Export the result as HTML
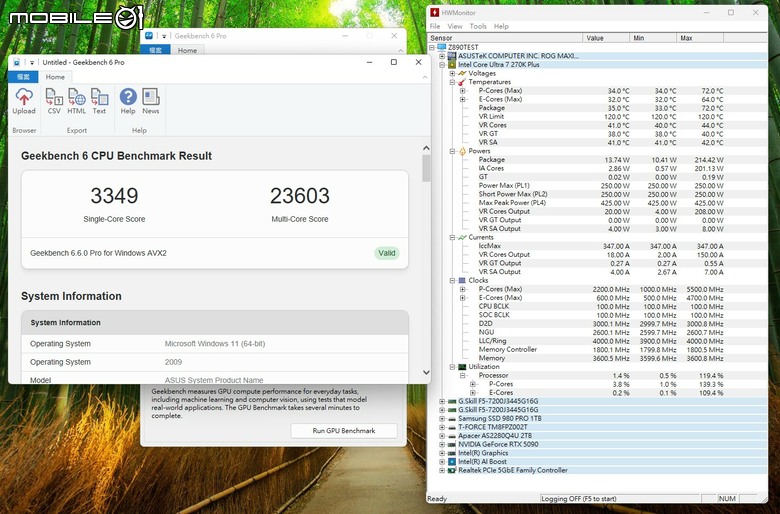The height and width of the screenshot is (514, 780). 77,101
